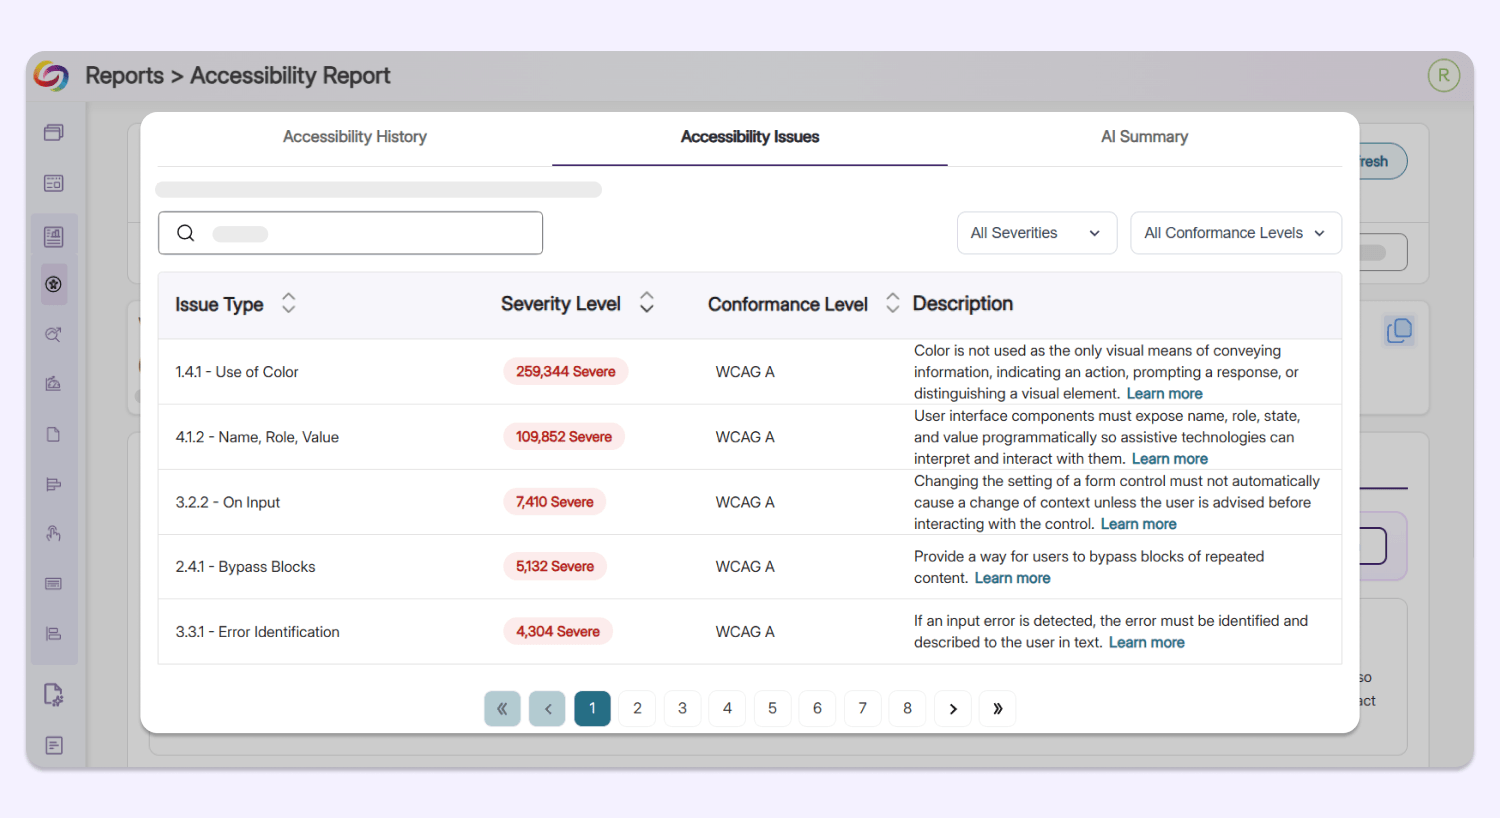Open the browser layout sidebar icon

pos(54,183)
